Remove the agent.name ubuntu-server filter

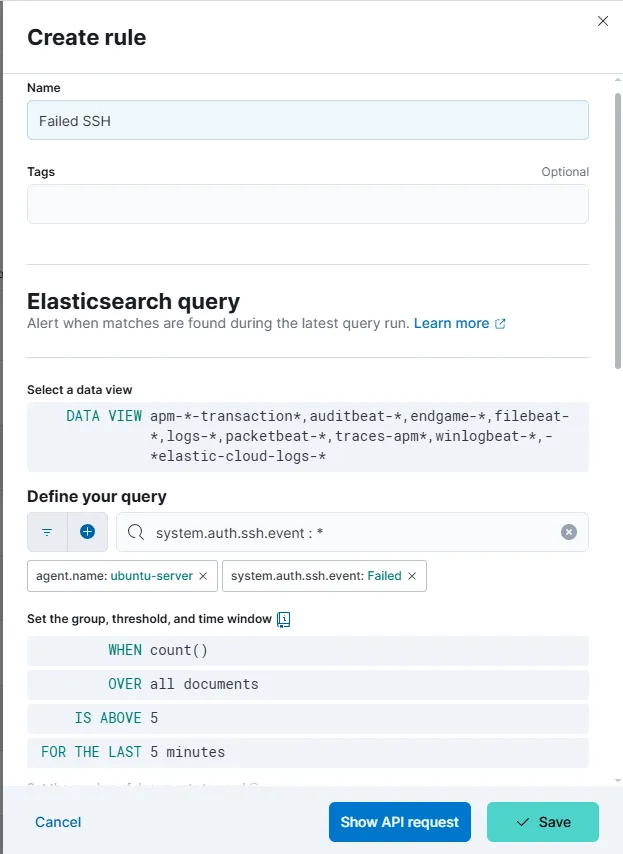[x=203, y=576]
